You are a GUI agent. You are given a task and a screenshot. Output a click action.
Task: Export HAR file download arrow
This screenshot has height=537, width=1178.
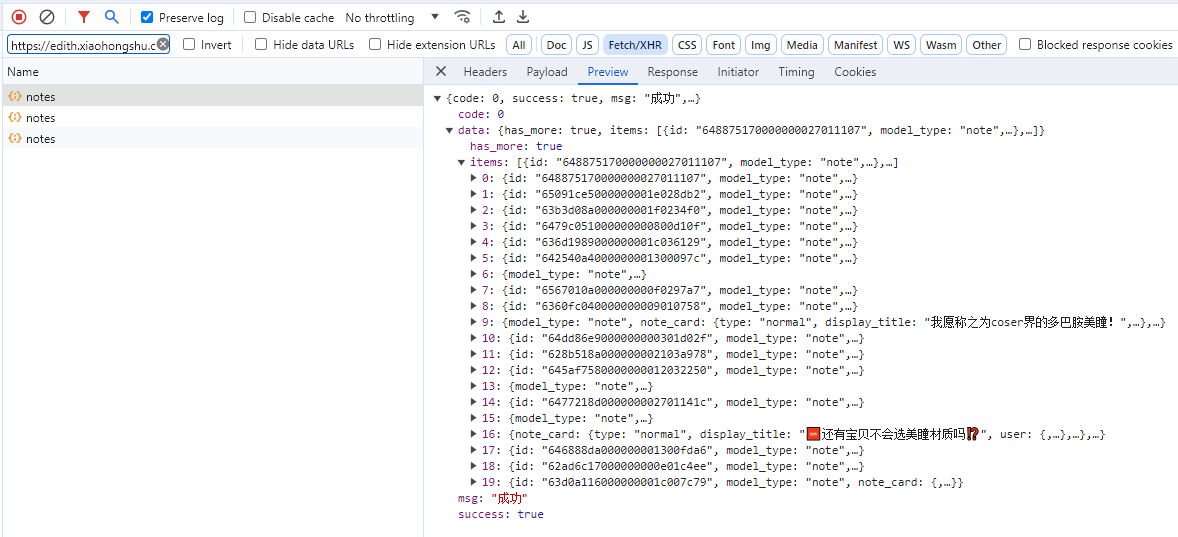(x=523, y=17)
